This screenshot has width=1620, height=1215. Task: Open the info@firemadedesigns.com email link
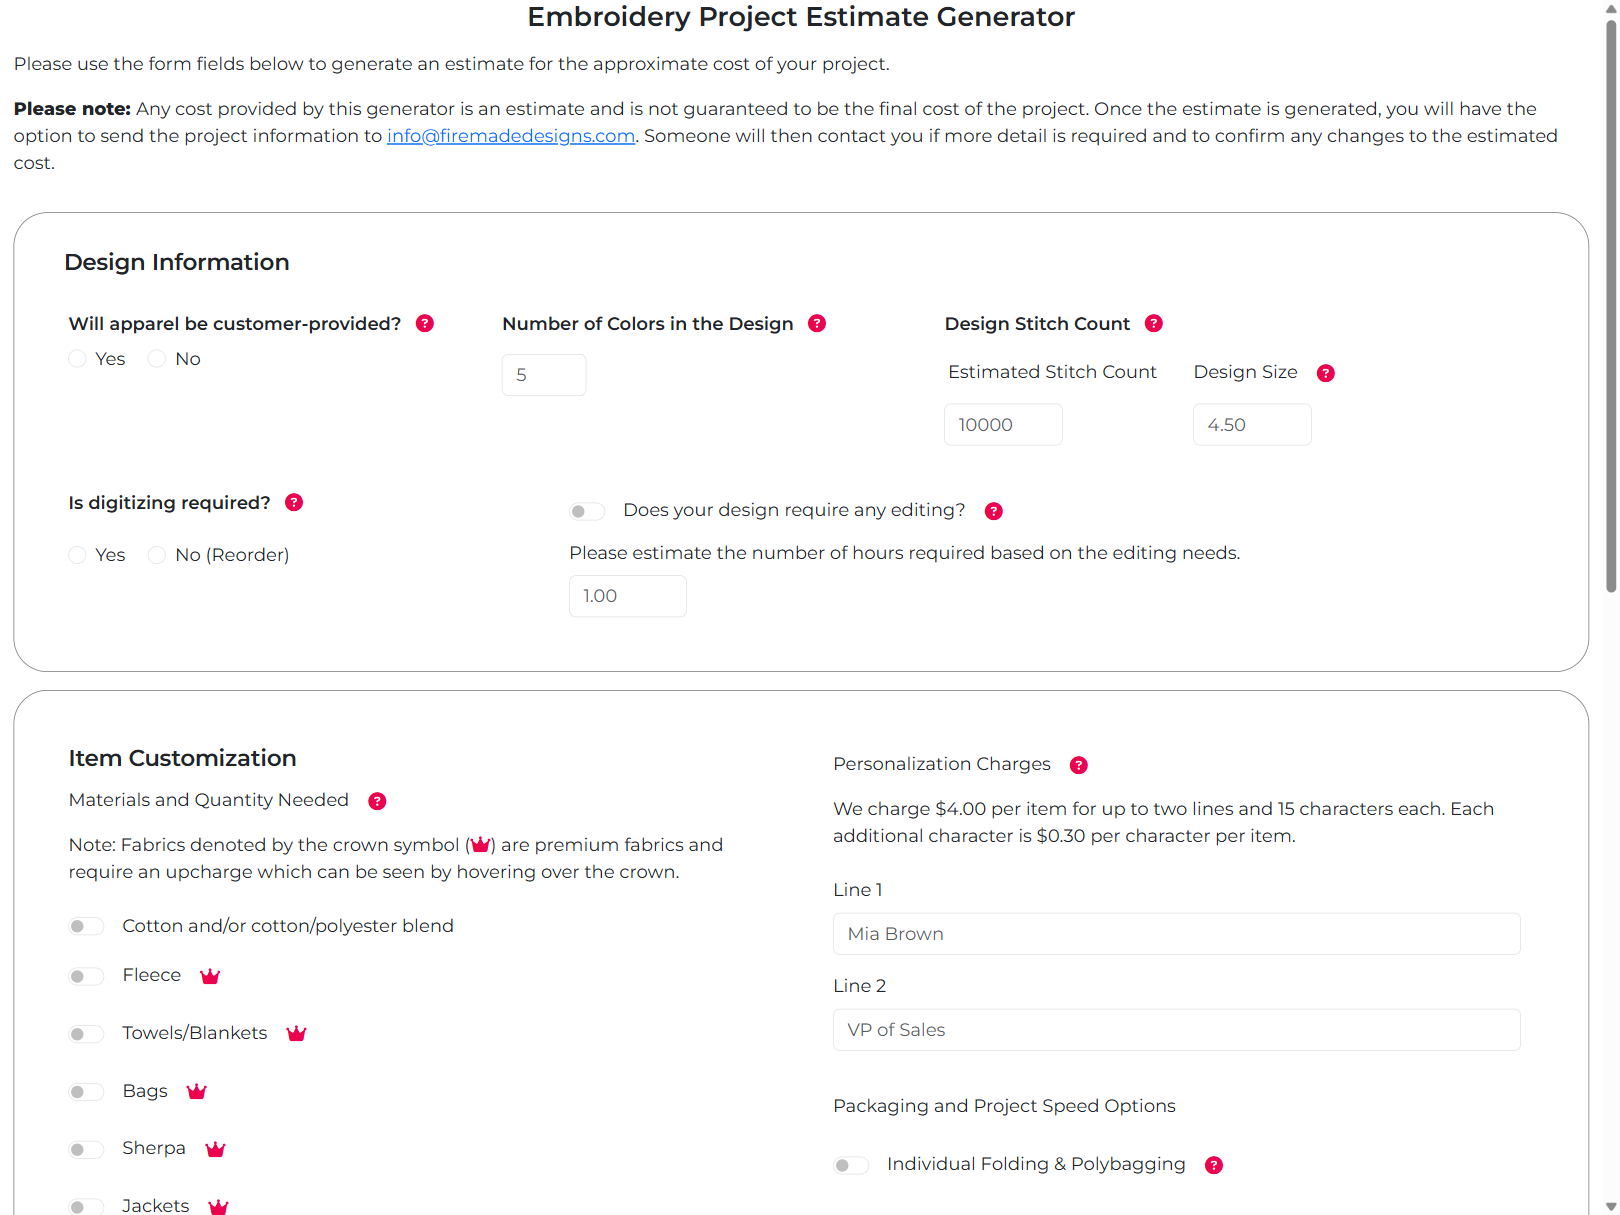pyautogui.click(x=511, y=136)
